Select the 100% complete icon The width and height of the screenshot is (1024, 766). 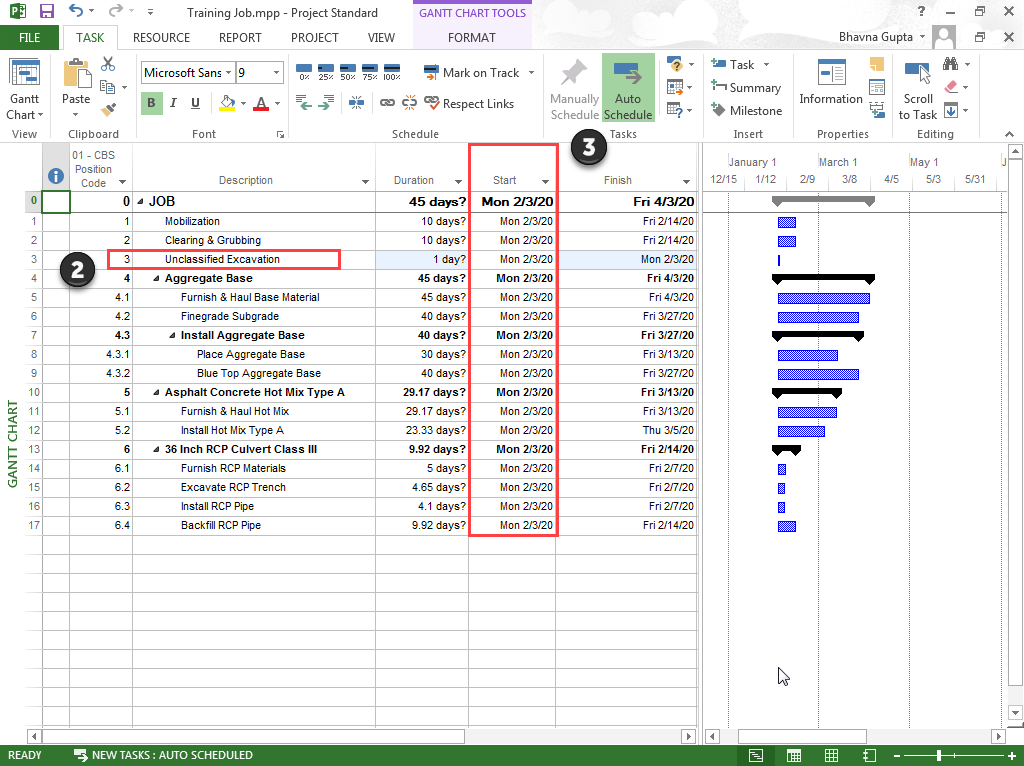pyautogui.click(x=393, y=72)
